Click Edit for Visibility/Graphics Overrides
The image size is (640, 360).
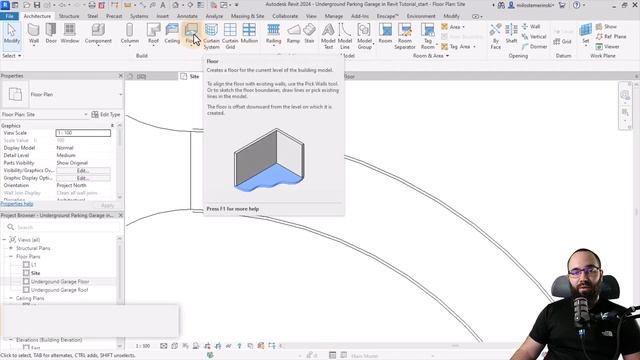(x=83, y=171)
